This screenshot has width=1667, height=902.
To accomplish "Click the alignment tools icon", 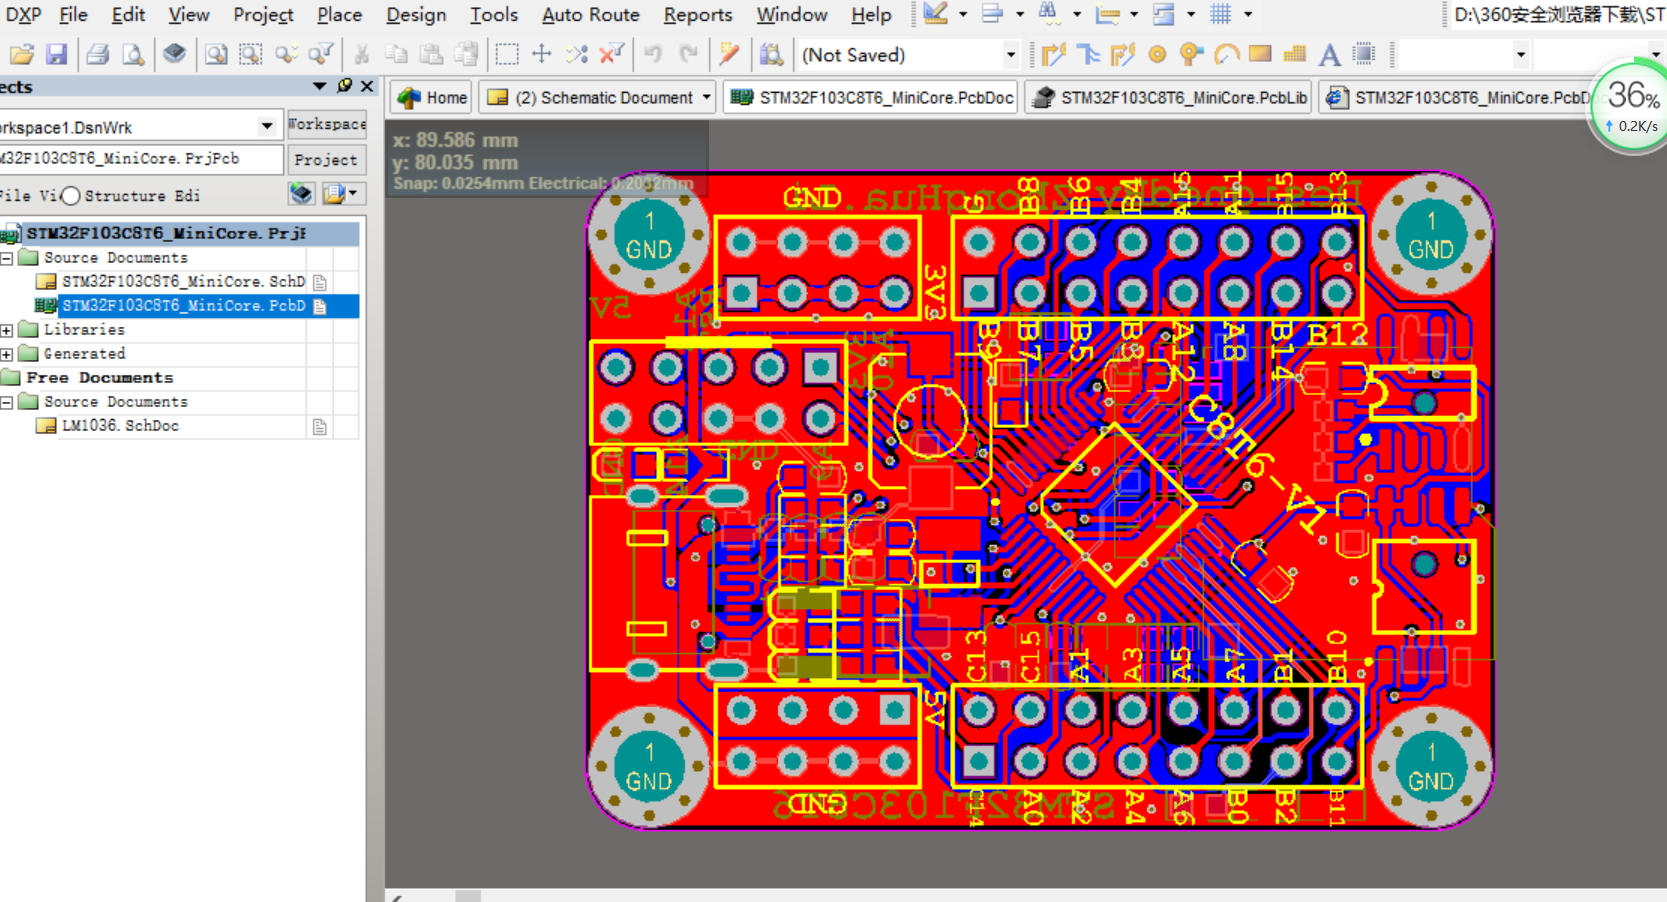I will pos(992,14).
